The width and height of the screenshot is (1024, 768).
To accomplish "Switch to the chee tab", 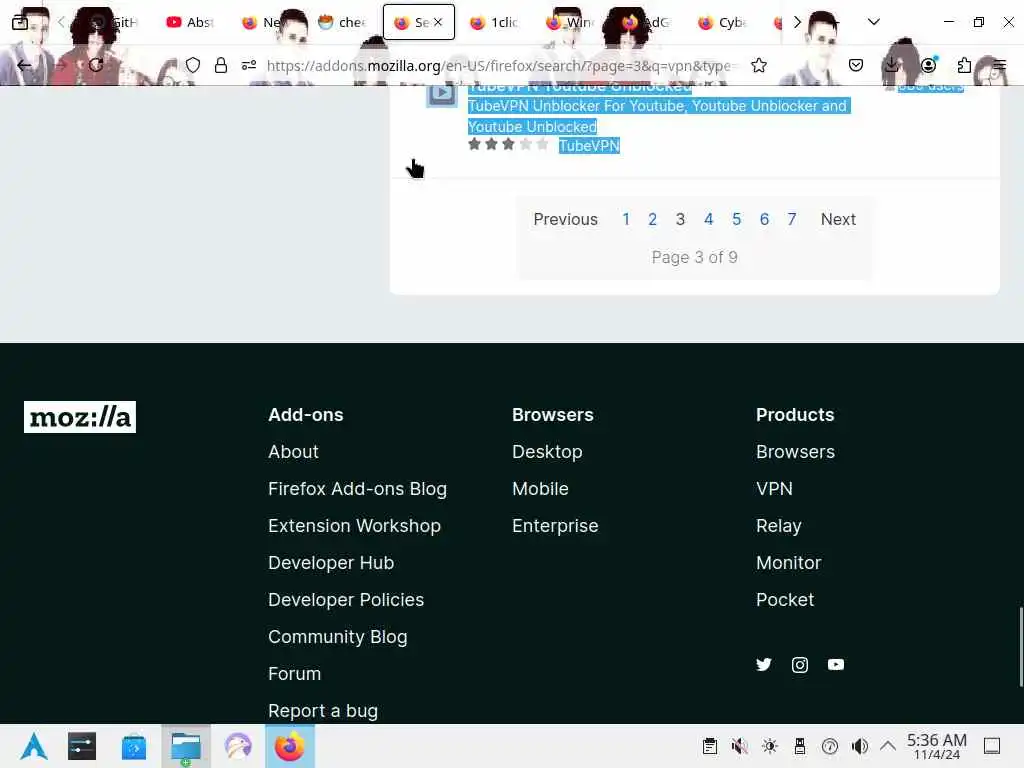I will (x=342, y=22).
